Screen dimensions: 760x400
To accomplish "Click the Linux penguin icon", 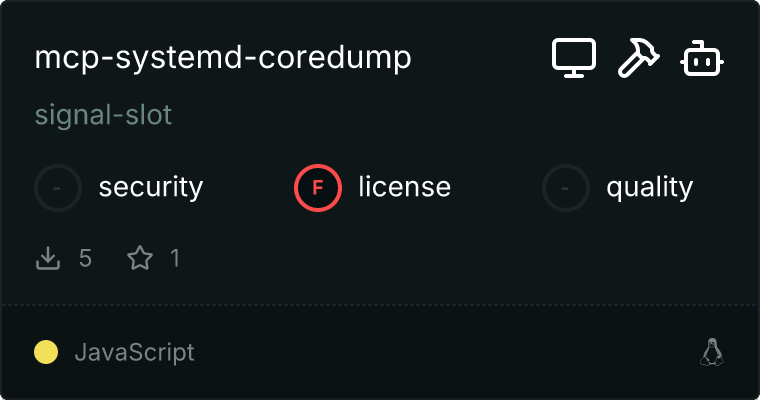I will coord(712,352).
